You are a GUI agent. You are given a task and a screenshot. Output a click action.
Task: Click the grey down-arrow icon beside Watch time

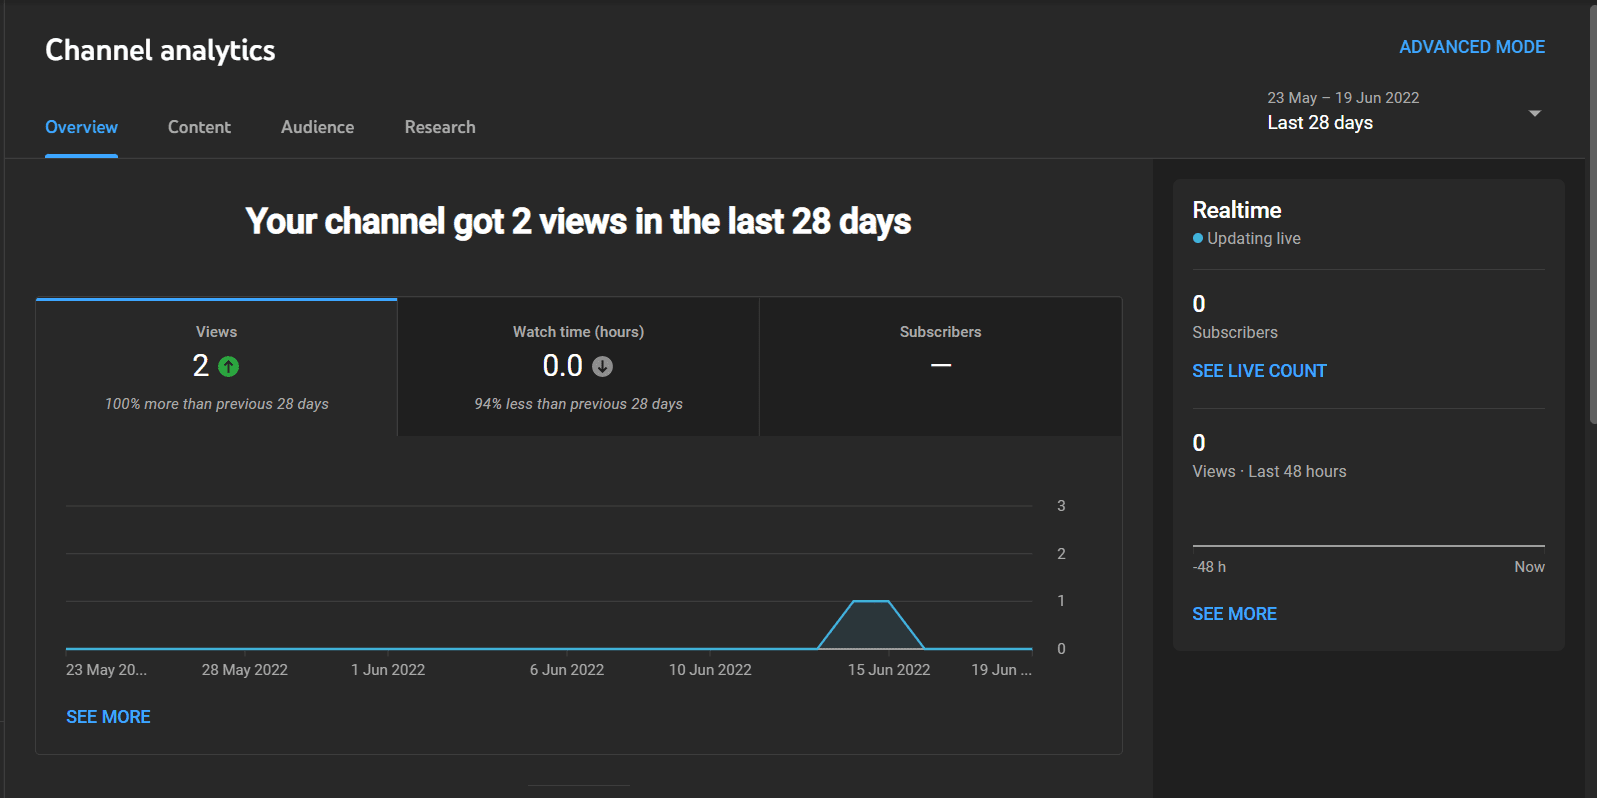click(x=602, y=367)
